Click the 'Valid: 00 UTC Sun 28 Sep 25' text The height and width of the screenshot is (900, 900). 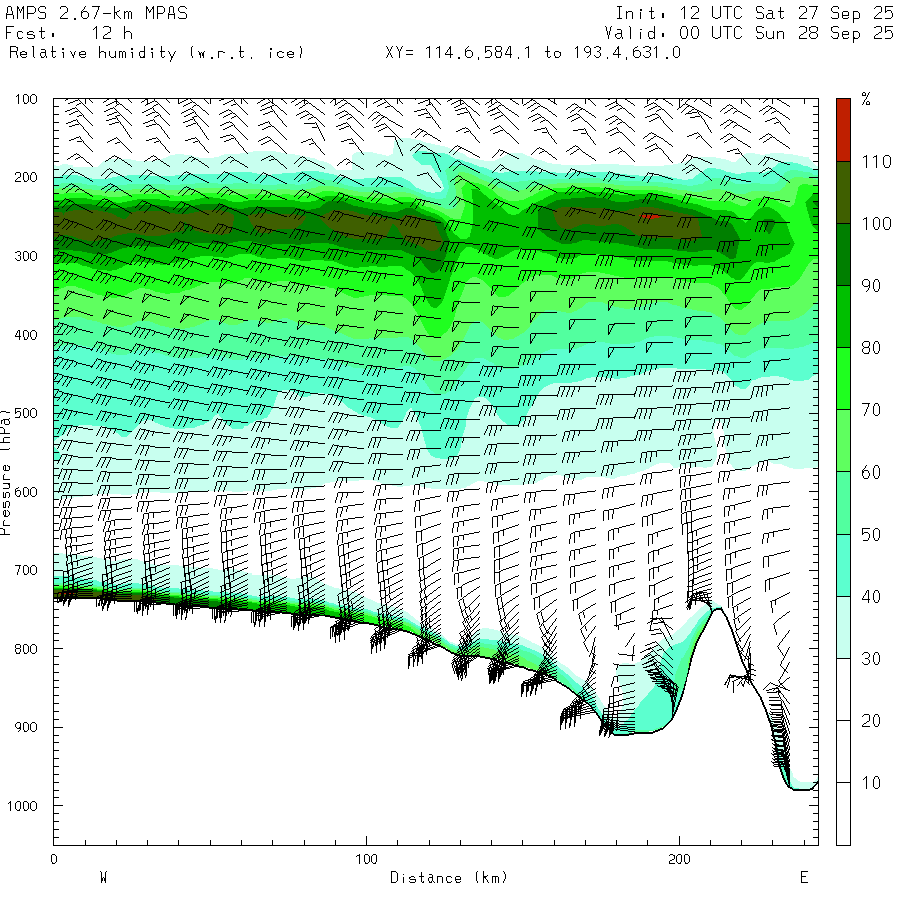coord(748,33)
